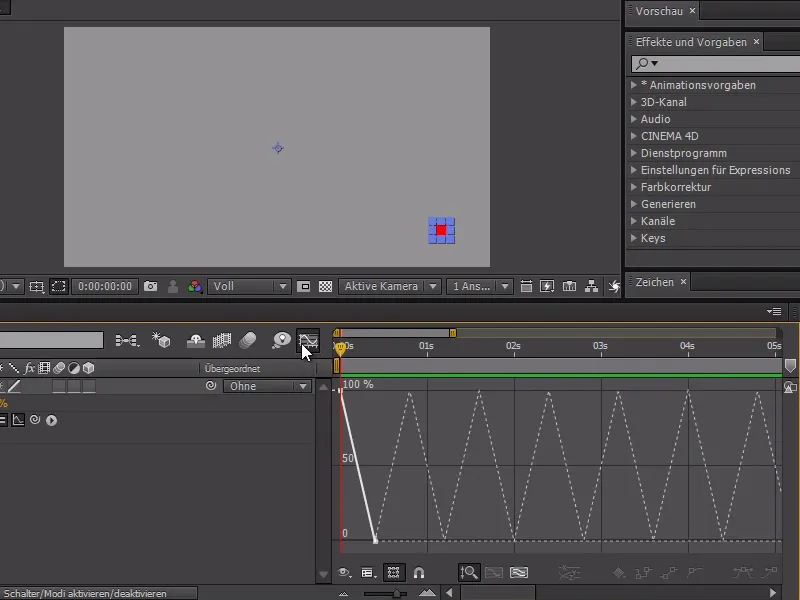Click the parent pick whip icon

[211, 386]
